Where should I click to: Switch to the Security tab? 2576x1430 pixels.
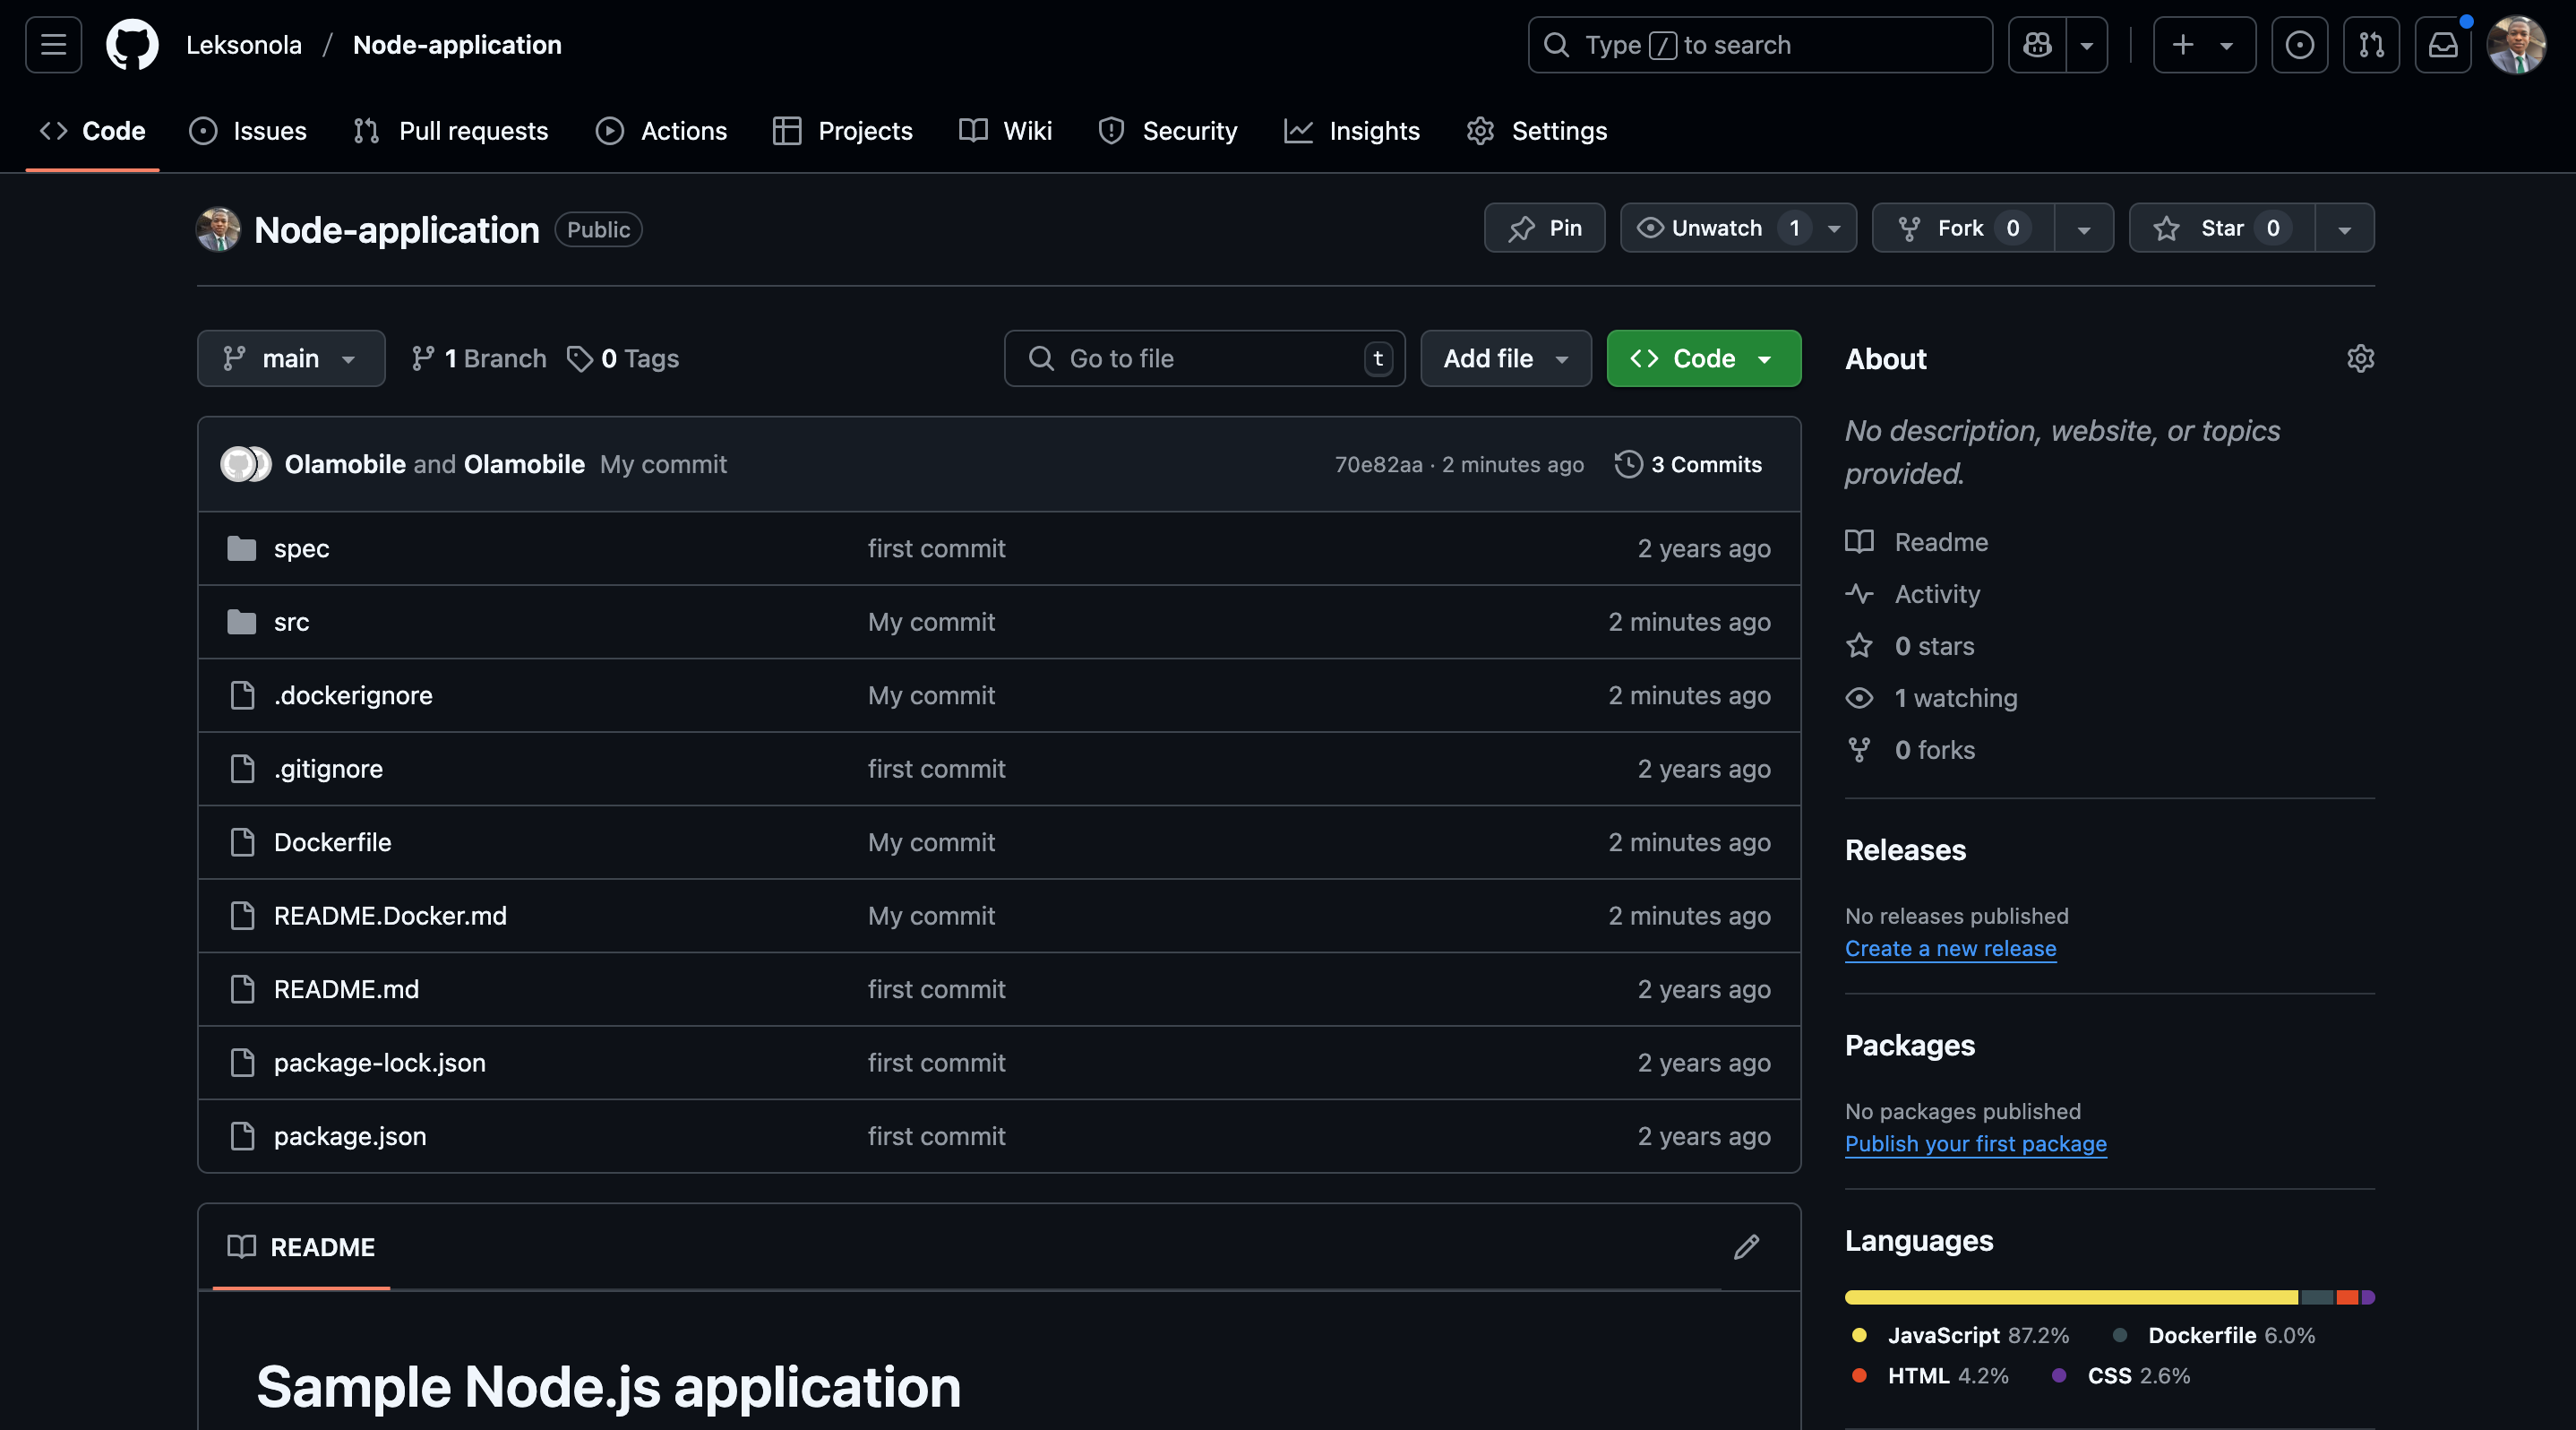click(1167, 131)
